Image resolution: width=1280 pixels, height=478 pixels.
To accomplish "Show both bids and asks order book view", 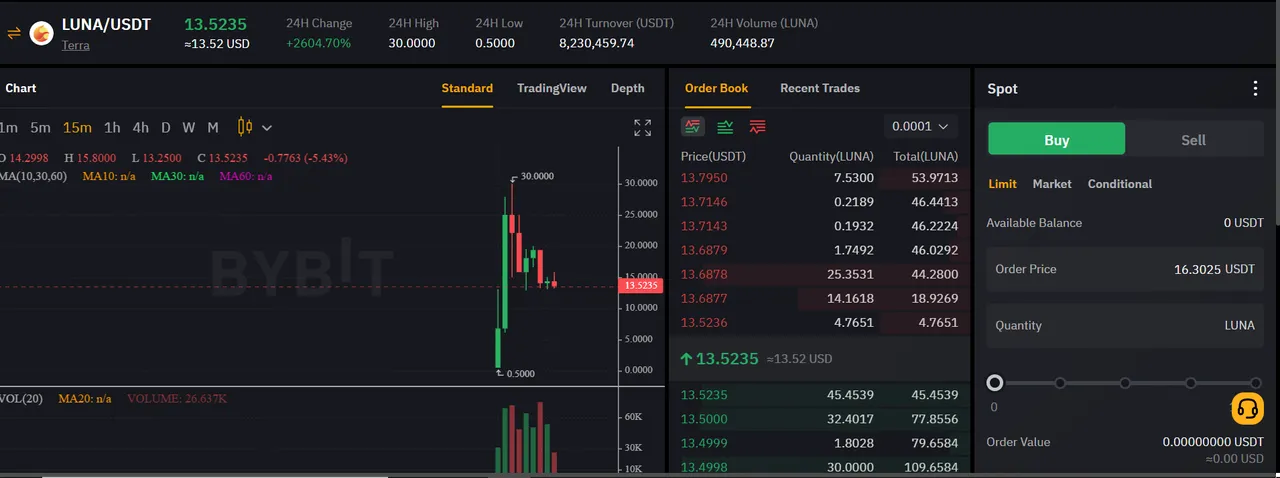I will tap(693, 126).
